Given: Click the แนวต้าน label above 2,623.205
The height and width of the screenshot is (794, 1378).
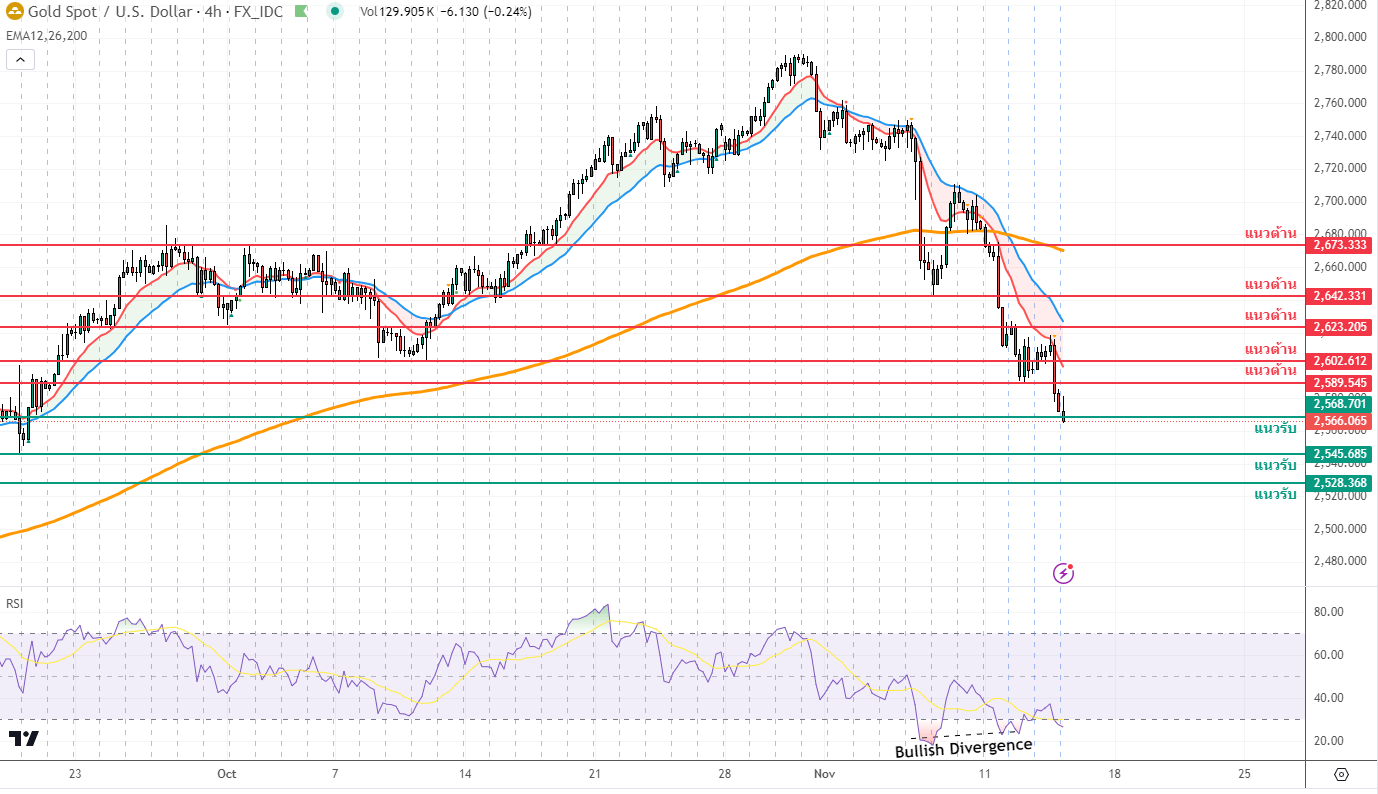Looking at the screenshot, I should tap(1270, 315).
